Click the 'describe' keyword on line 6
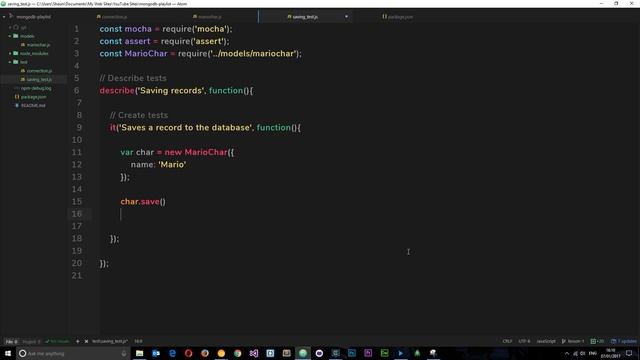Viewport: 640px width, 360px height. click(x=117, y=91)
